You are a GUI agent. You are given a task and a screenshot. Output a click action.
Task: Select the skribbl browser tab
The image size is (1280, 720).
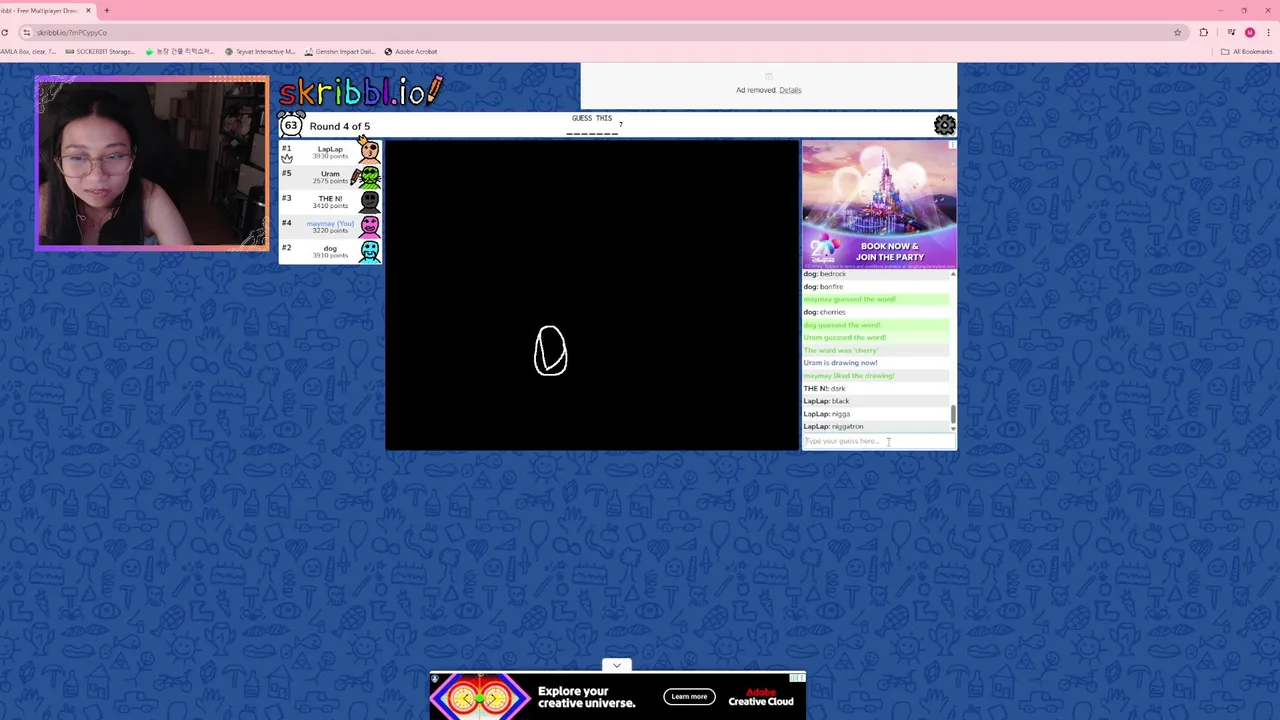coord(45,10)
